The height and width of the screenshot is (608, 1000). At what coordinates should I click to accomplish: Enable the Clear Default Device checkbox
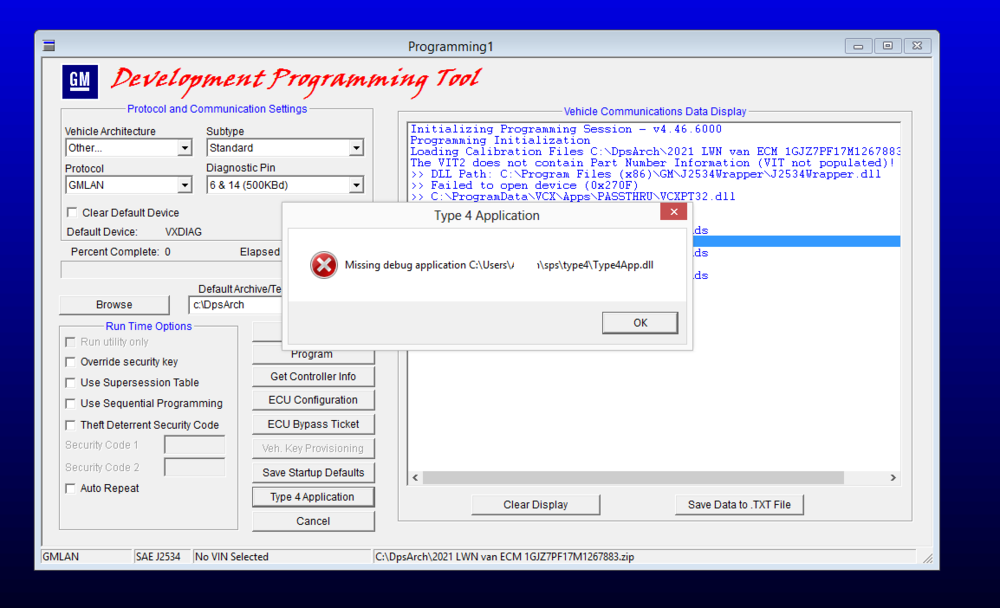click(x=72, y=212)
